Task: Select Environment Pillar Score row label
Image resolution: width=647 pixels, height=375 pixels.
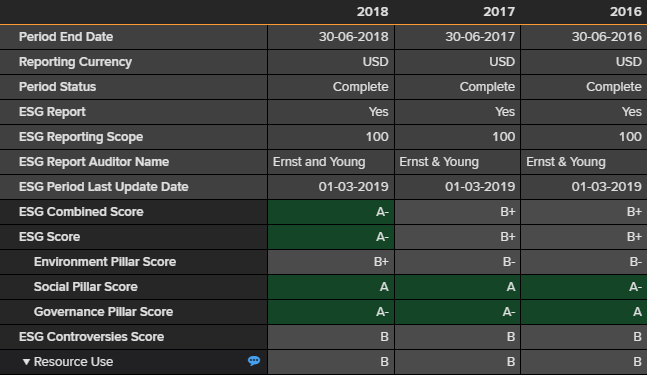Action: [105, 262]
